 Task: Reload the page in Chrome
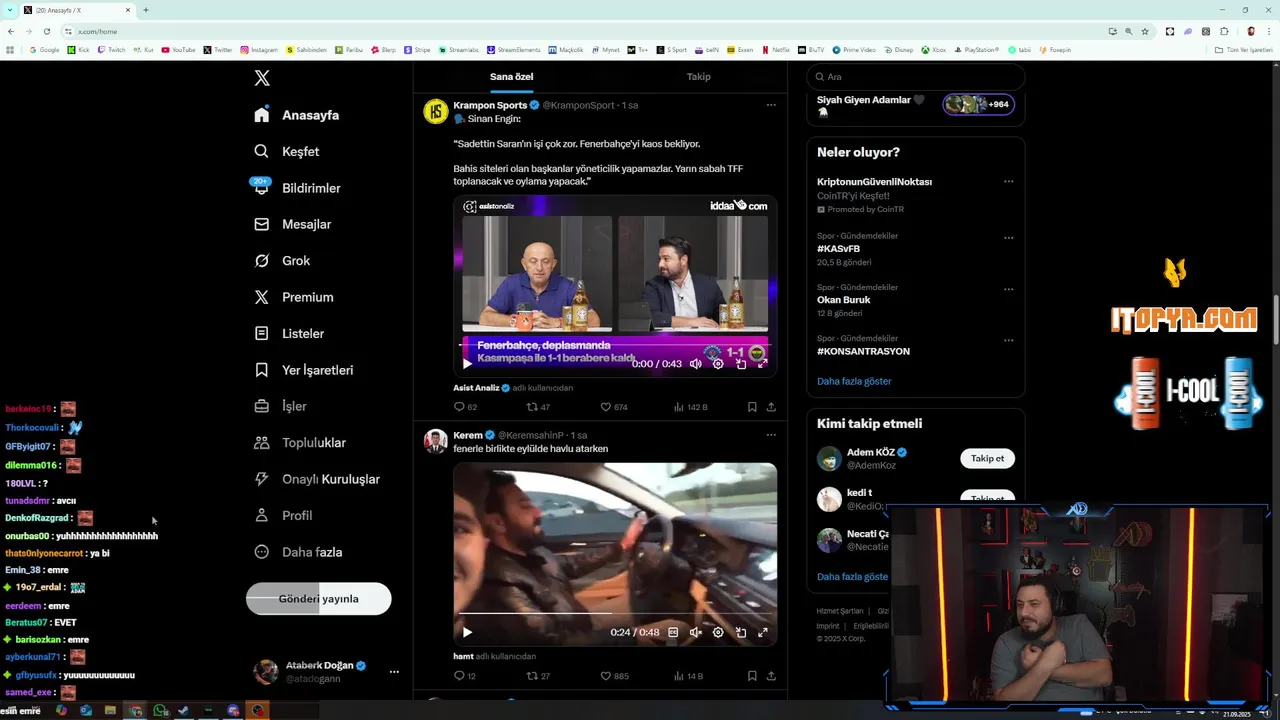[47, 31]
